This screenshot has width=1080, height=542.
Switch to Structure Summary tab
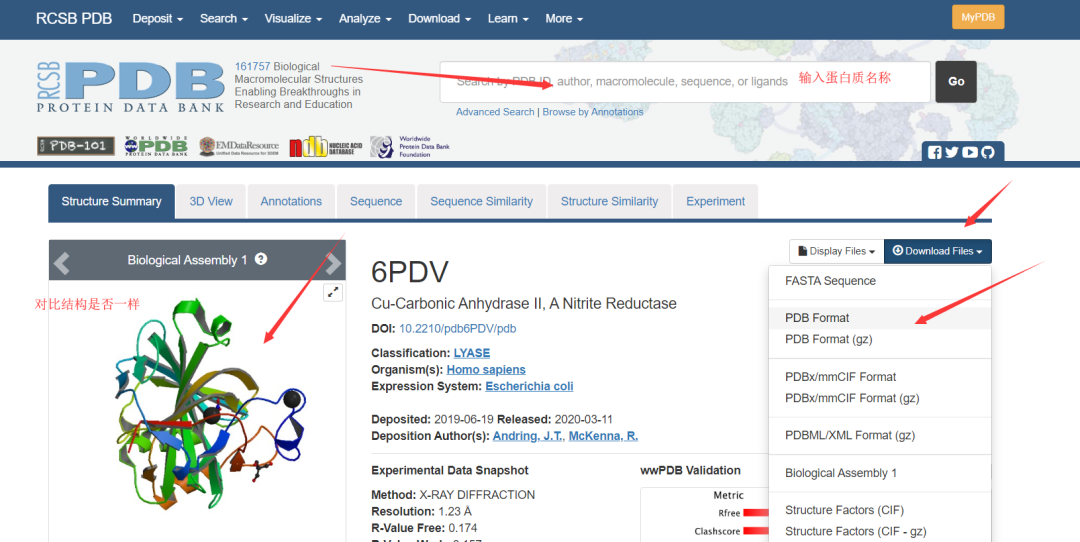(112, 201)
